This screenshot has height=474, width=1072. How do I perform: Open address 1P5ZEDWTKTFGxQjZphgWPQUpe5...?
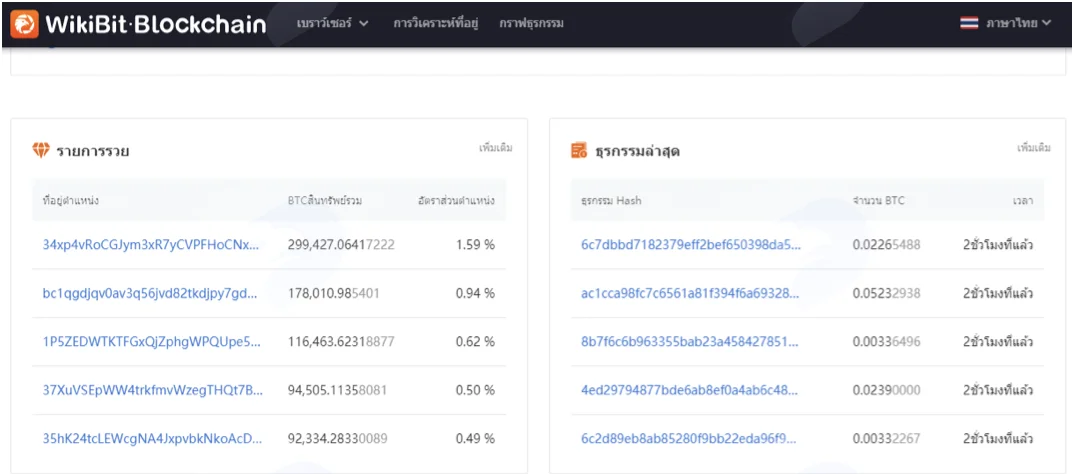pyautogui.click(x=152, y=341)
